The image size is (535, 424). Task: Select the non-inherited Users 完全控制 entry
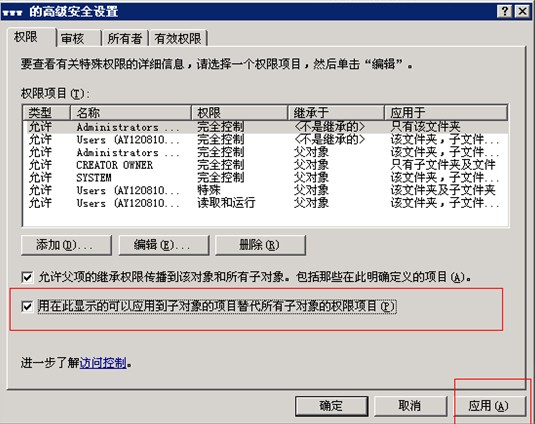(x=265, y=140)
